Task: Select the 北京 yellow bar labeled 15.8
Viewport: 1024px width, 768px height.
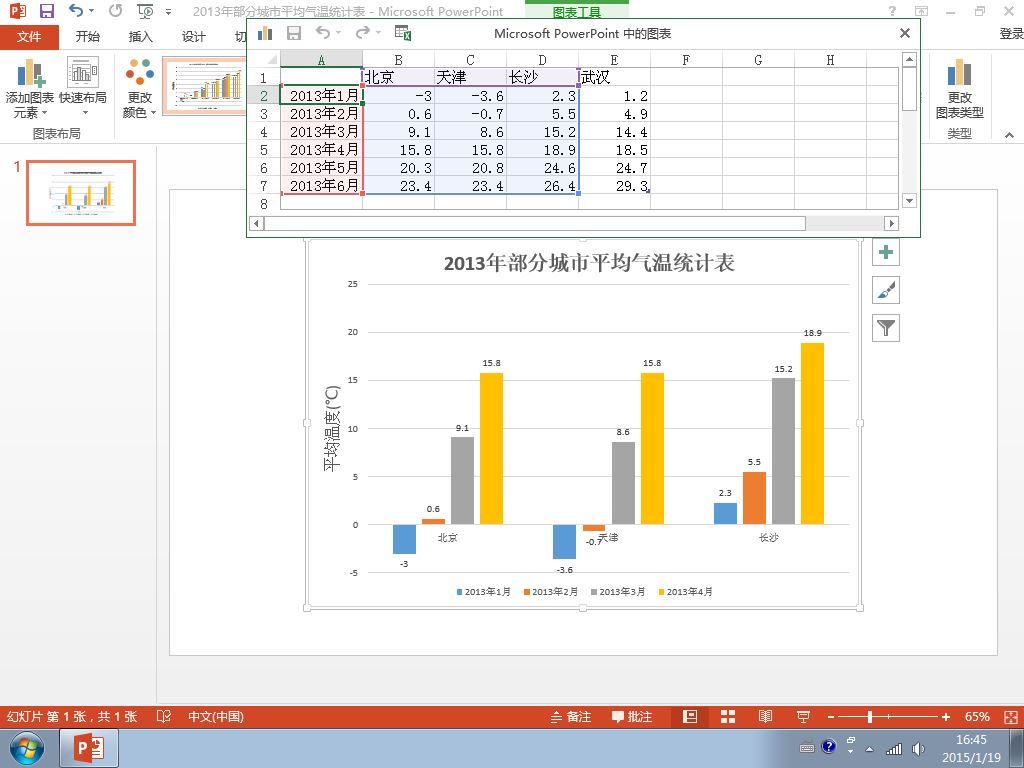Action: (x=491, y=448)
